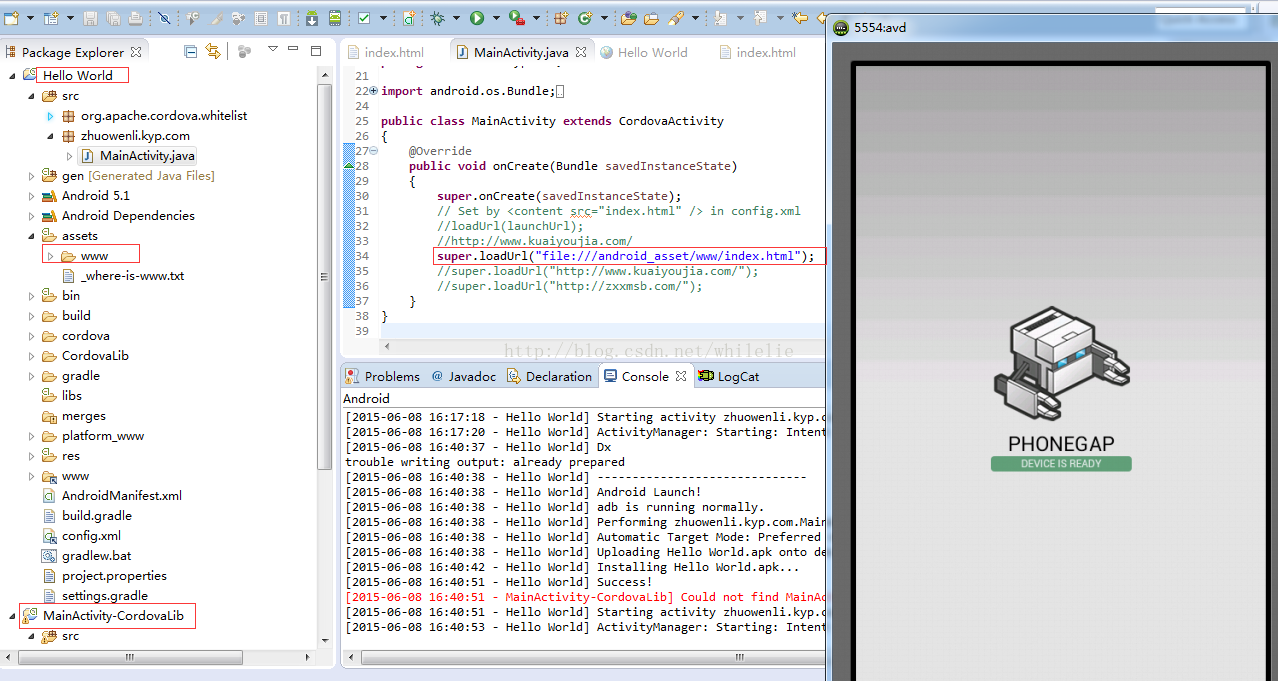Click the Open Type folder icon

point(629,18)
